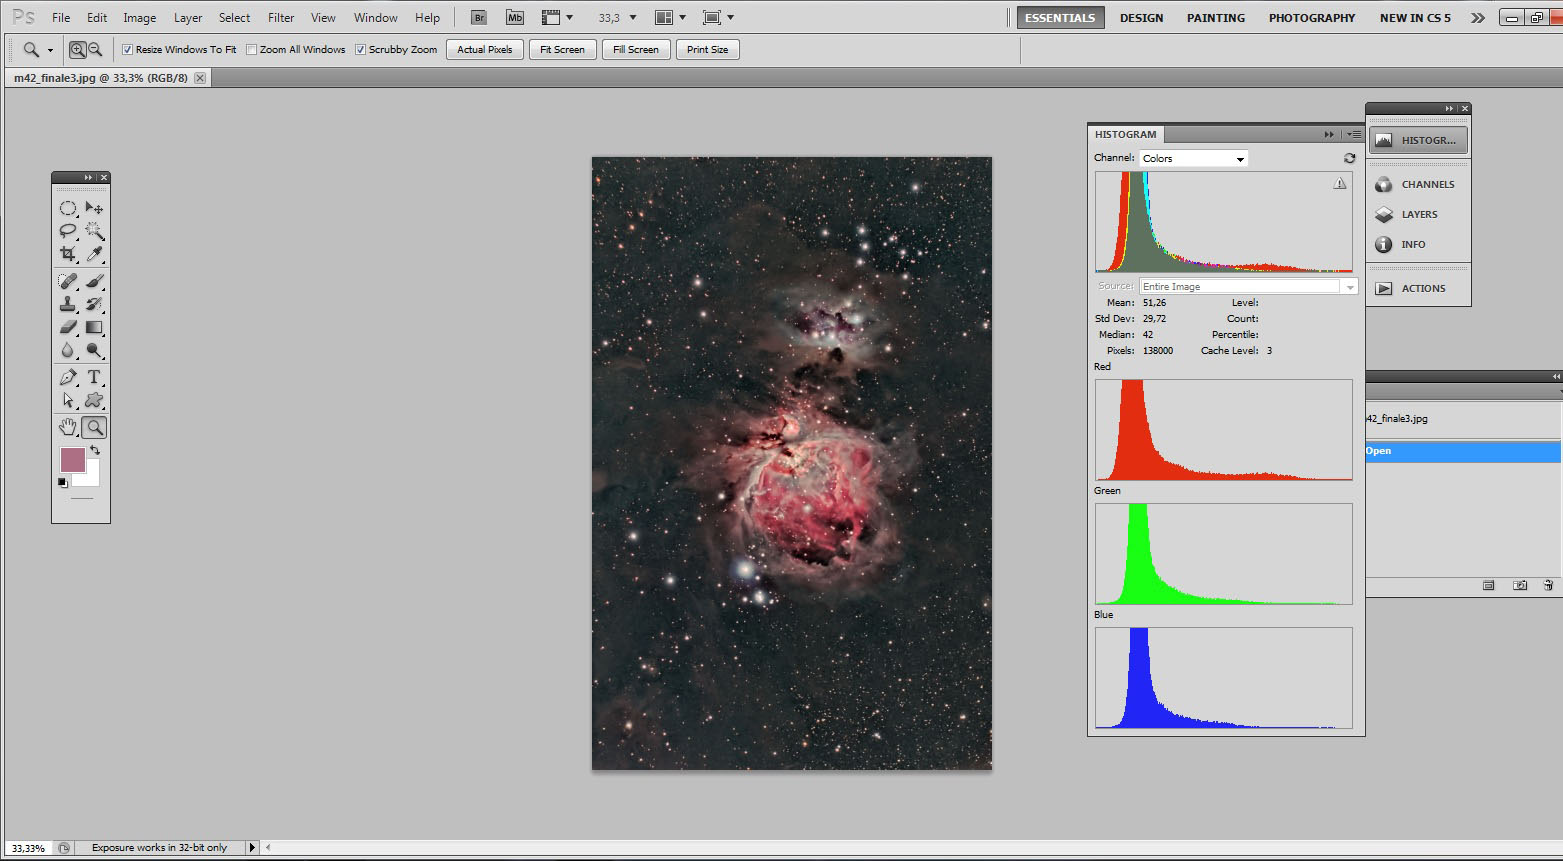Select the Magic Wand tool
This screenshot has width=1563, height=861.
(x=94, y=231)
